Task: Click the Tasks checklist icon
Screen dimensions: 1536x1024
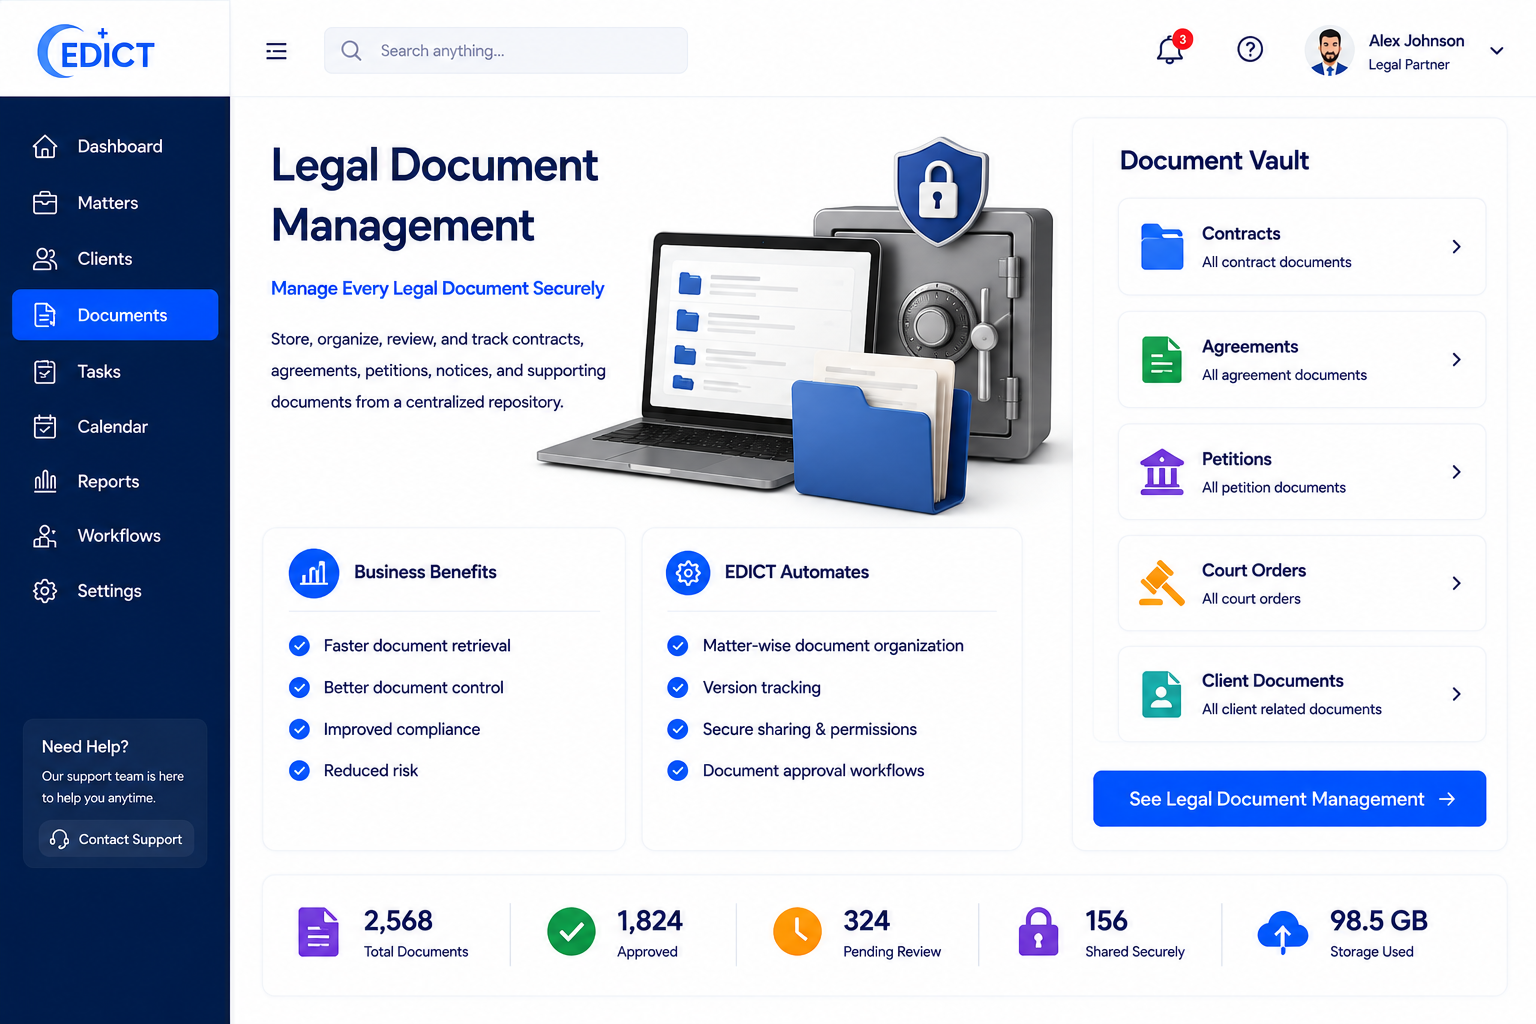Action: 45,372
